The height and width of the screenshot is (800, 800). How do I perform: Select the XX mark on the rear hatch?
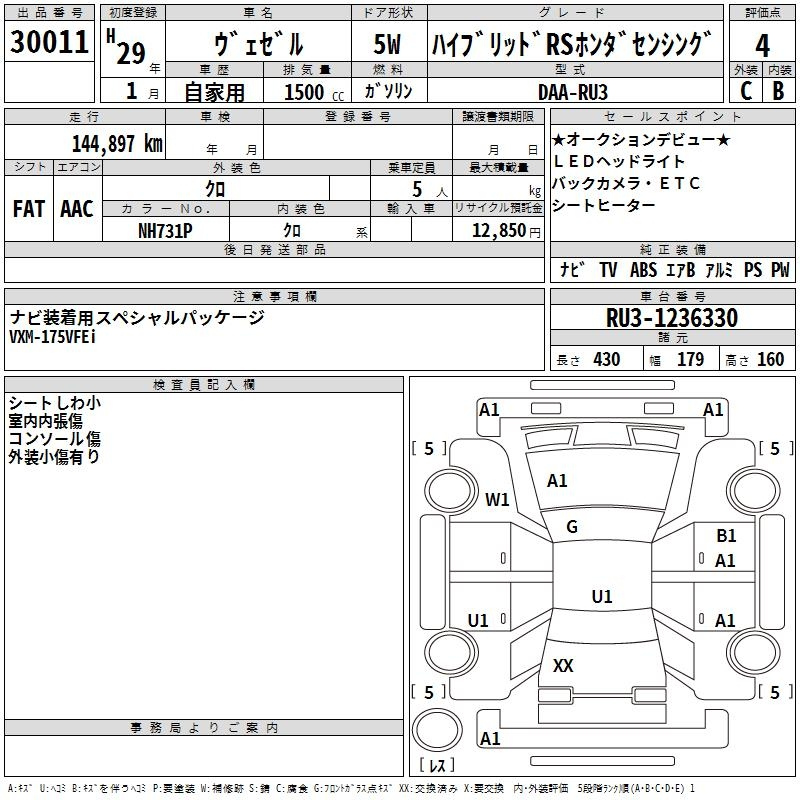pyautogui.click(x=563, y=665)
